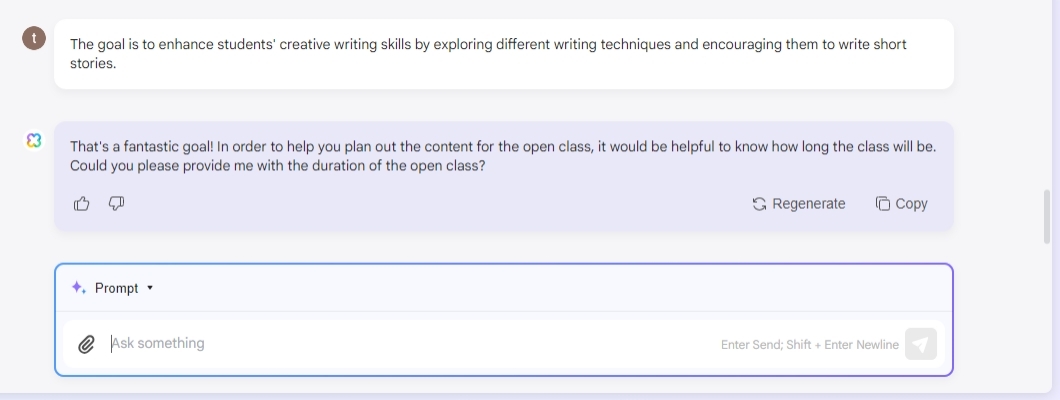Click the colorful AI assistant avatar
This screenshot has width=1060, height=400.
34,141
